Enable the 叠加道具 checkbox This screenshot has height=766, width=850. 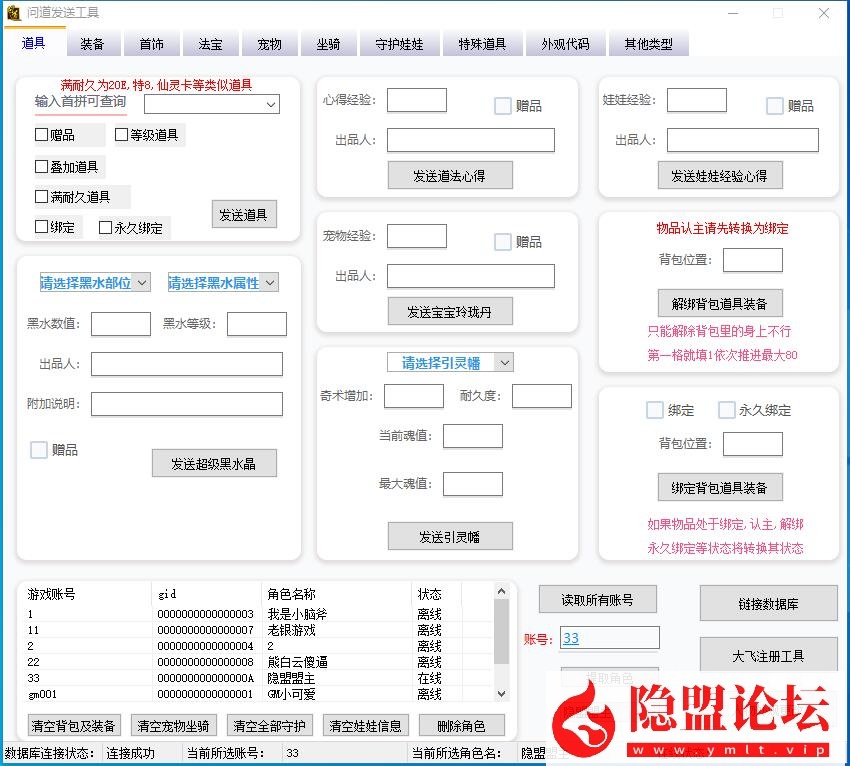42,167
